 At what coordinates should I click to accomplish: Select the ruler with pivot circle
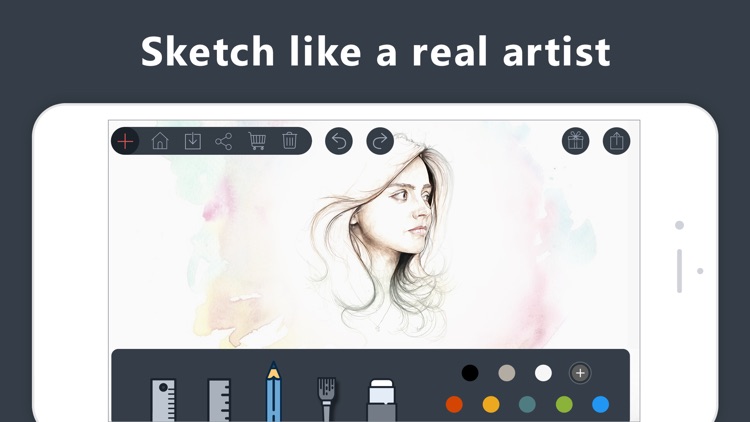point(164,400)
